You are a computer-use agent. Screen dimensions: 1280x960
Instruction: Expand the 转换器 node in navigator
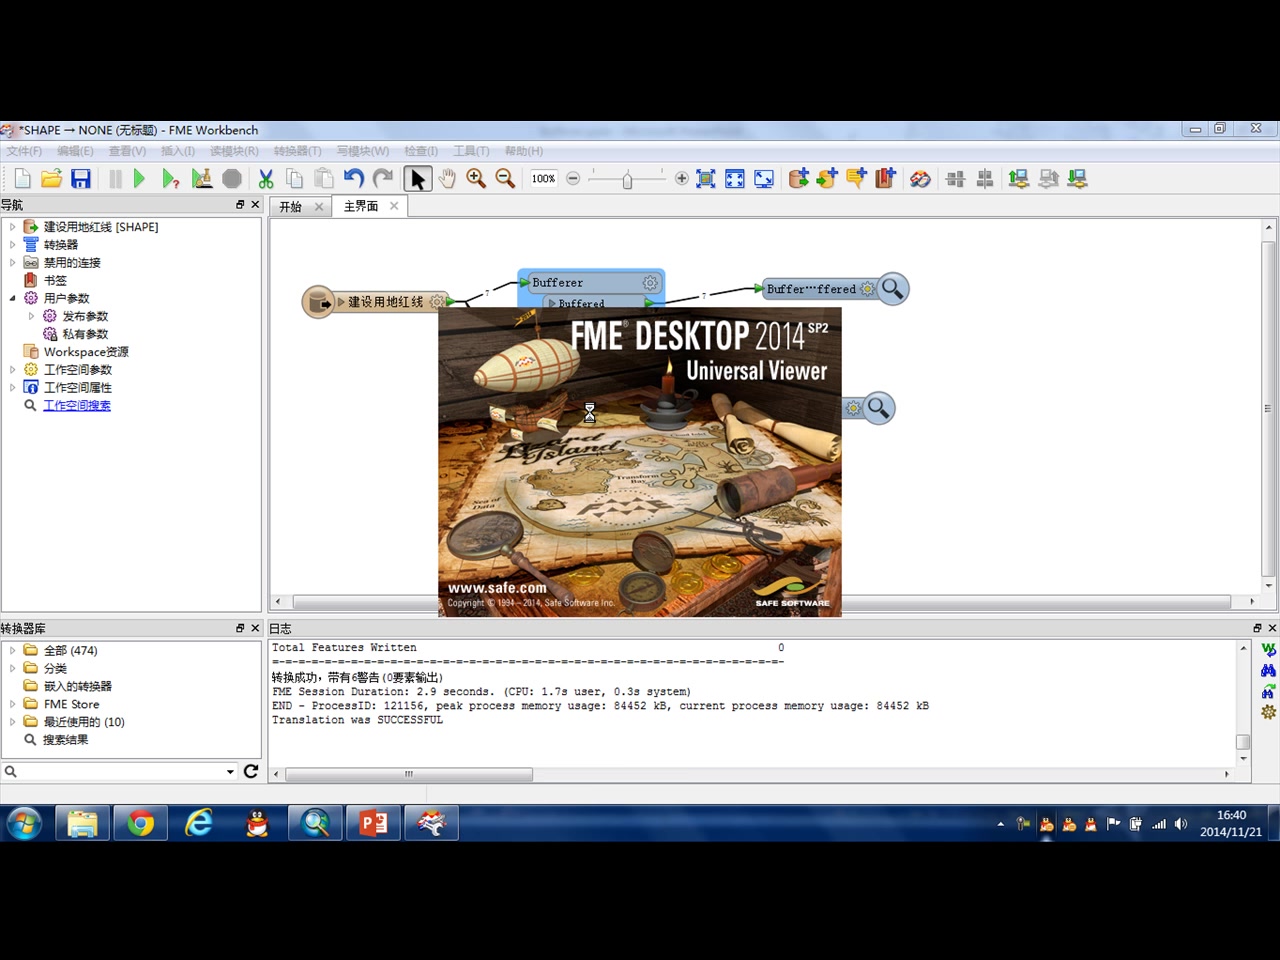point(12,245)
